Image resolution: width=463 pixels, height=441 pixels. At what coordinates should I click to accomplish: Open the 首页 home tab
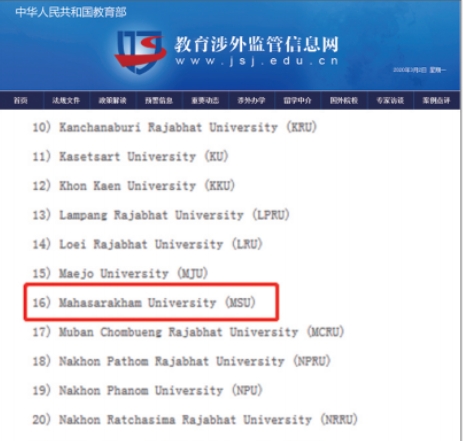tap(21, 100)
